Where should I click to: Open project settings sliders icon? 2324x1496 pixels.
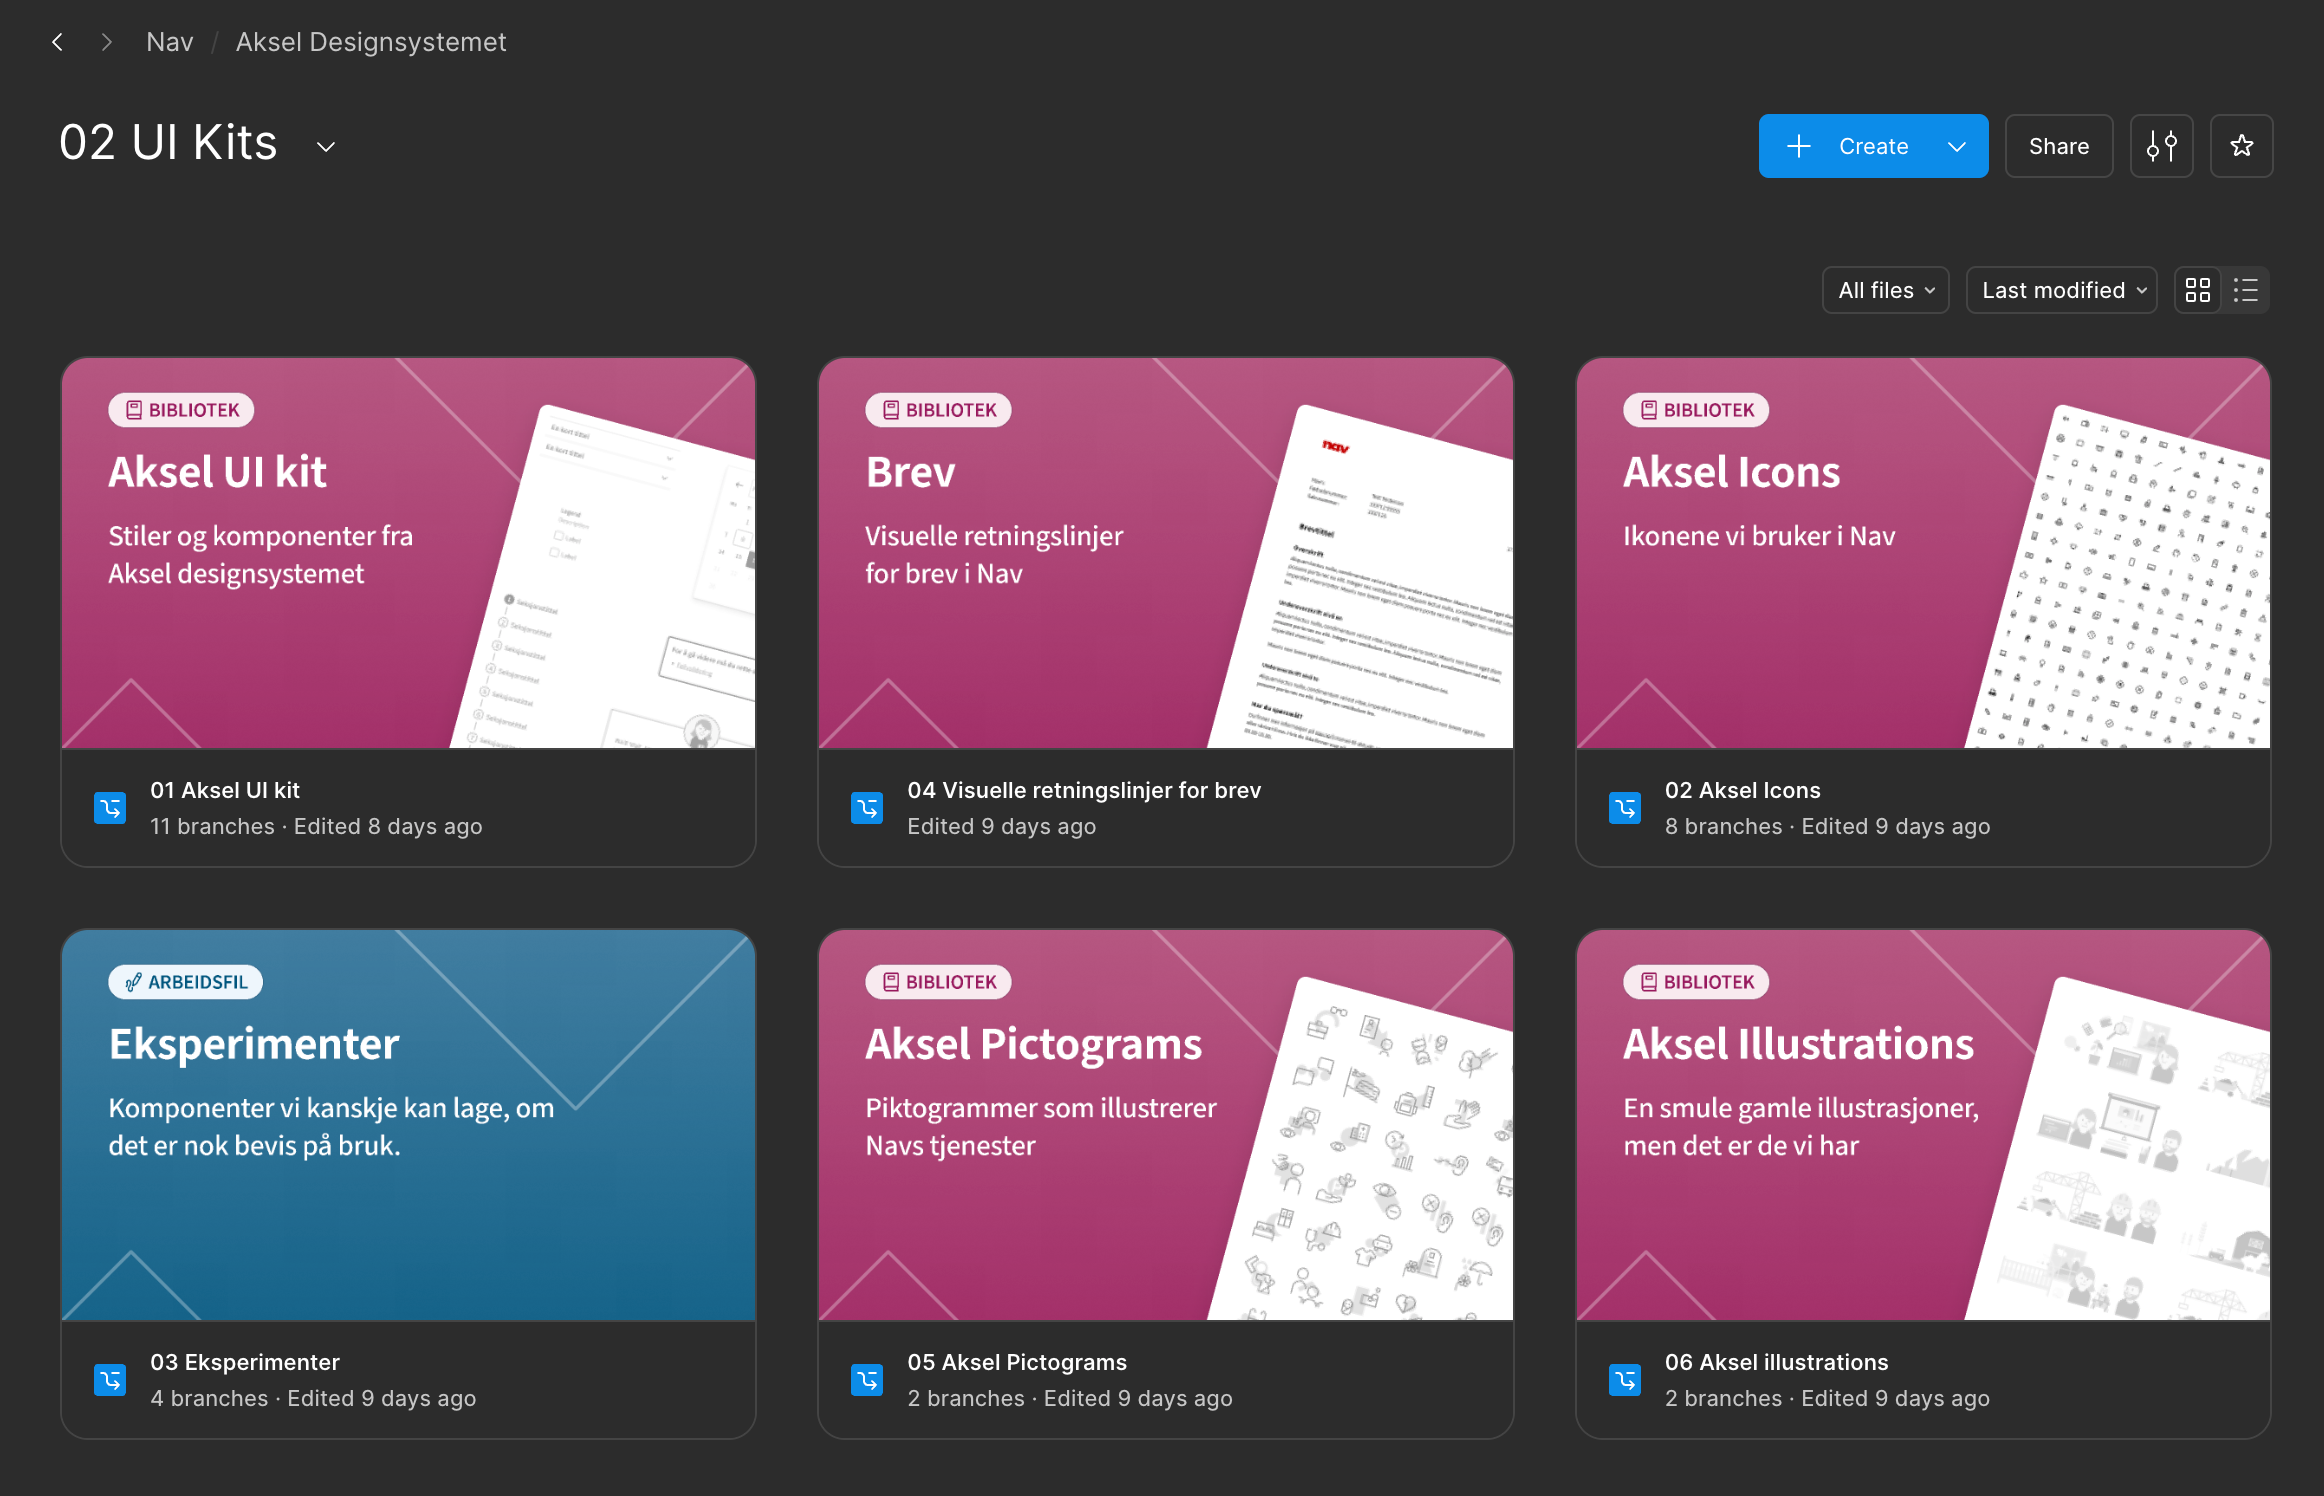pos(2161,146)
